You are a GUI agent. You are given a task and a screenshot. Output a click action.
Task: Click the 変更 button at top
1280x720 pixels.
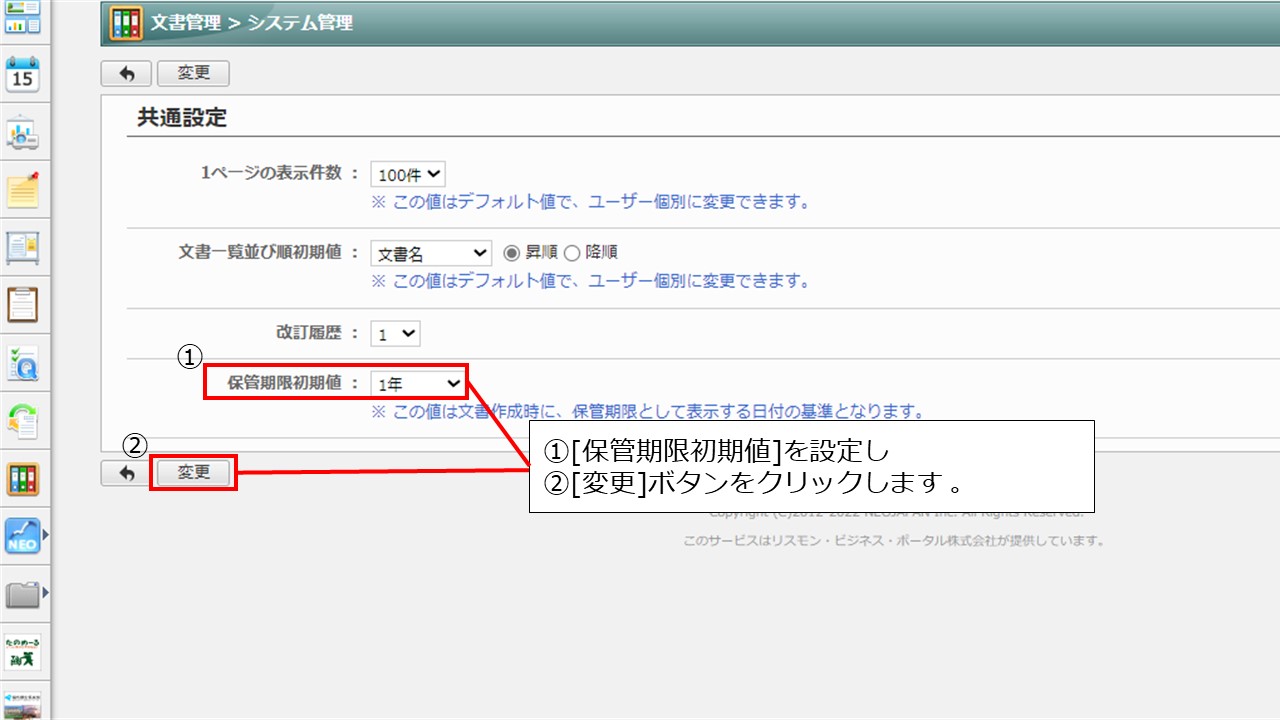click(193, 73)
